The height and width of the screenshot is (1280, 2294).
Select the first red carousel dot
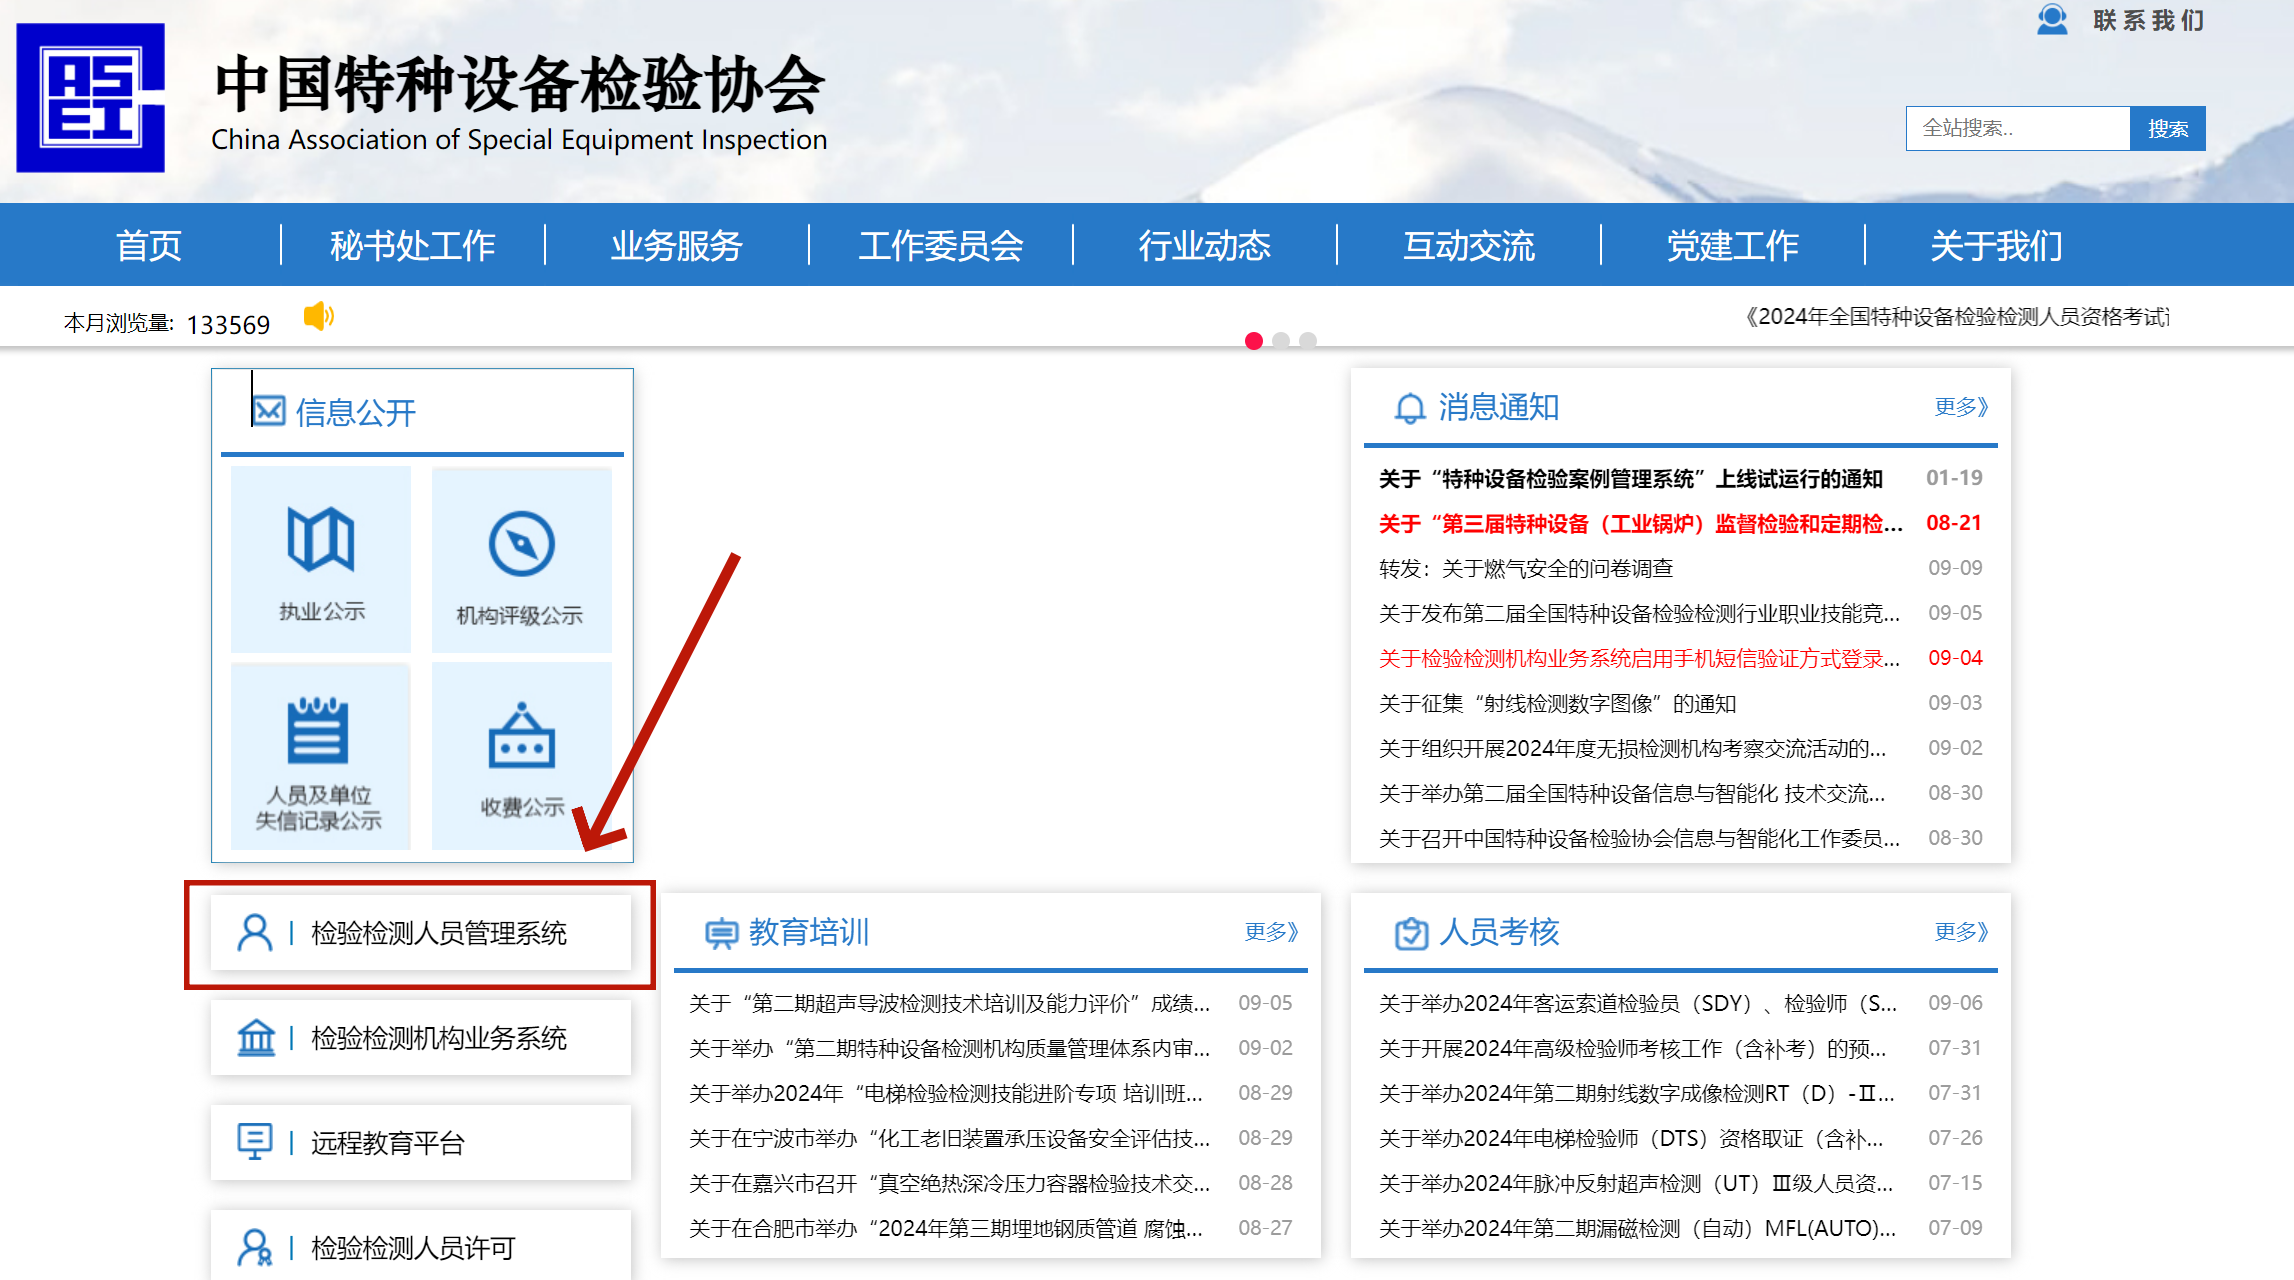pyautogui.click(x=1254, y=340)
